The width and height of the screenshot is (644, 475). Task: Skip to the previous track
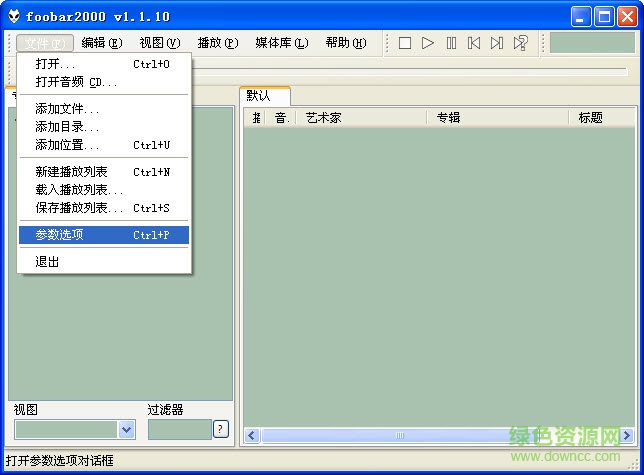tap(474, 43)
